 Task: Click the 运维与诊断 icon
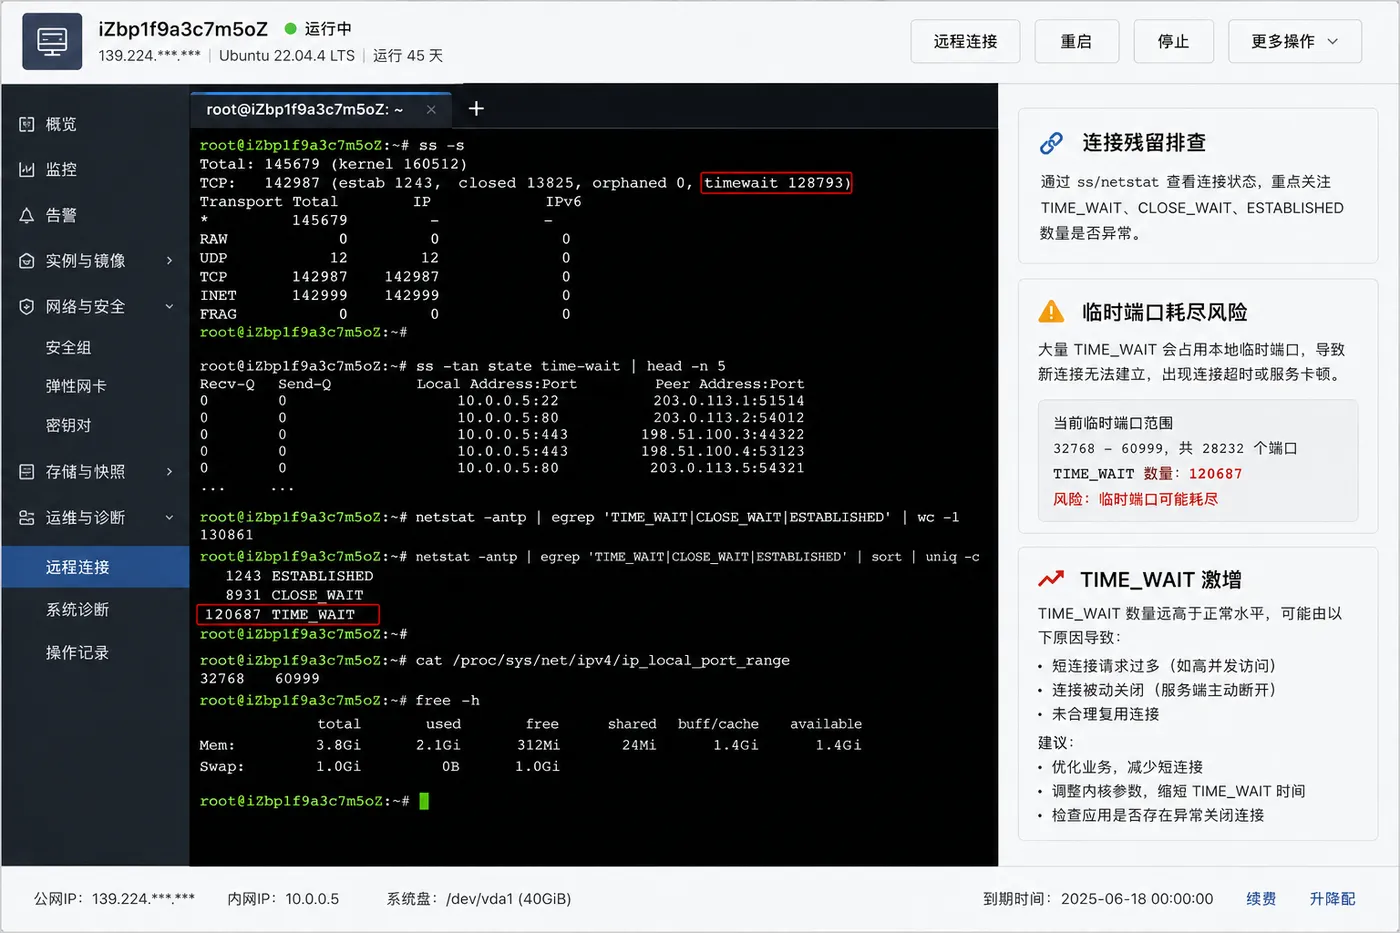[27, 517]
